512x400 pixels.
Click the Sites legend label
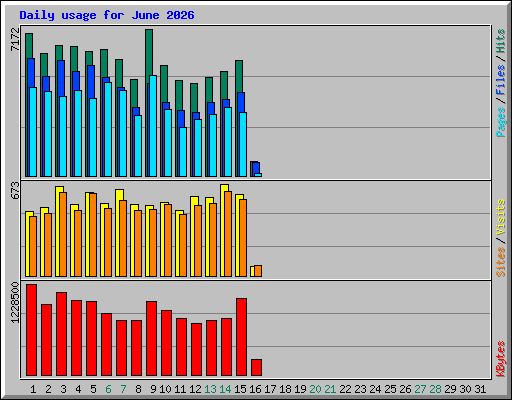[501, 262]
